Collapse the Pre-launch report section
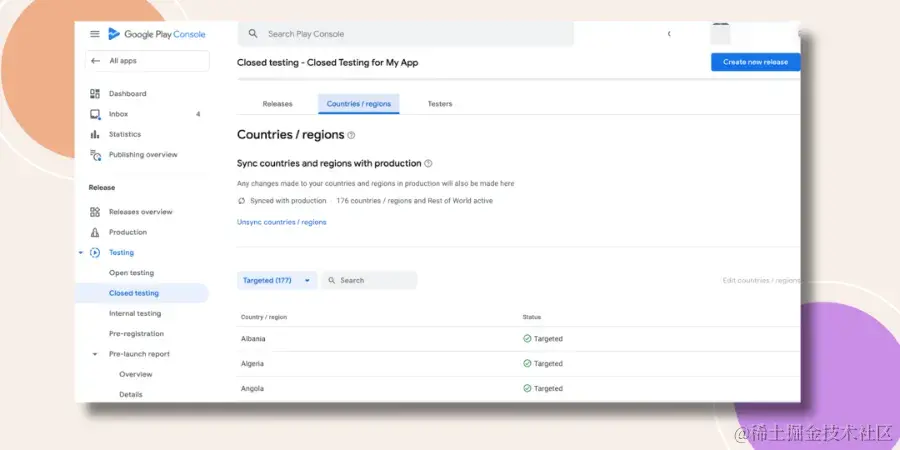900x450 pixels. [x=95, y=354]
